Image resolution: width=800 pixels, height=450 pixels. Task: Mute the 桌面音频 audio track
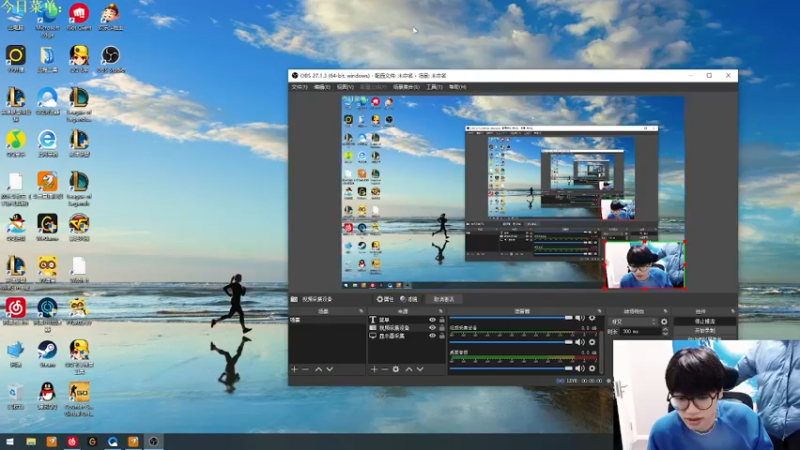click(580, 368)
